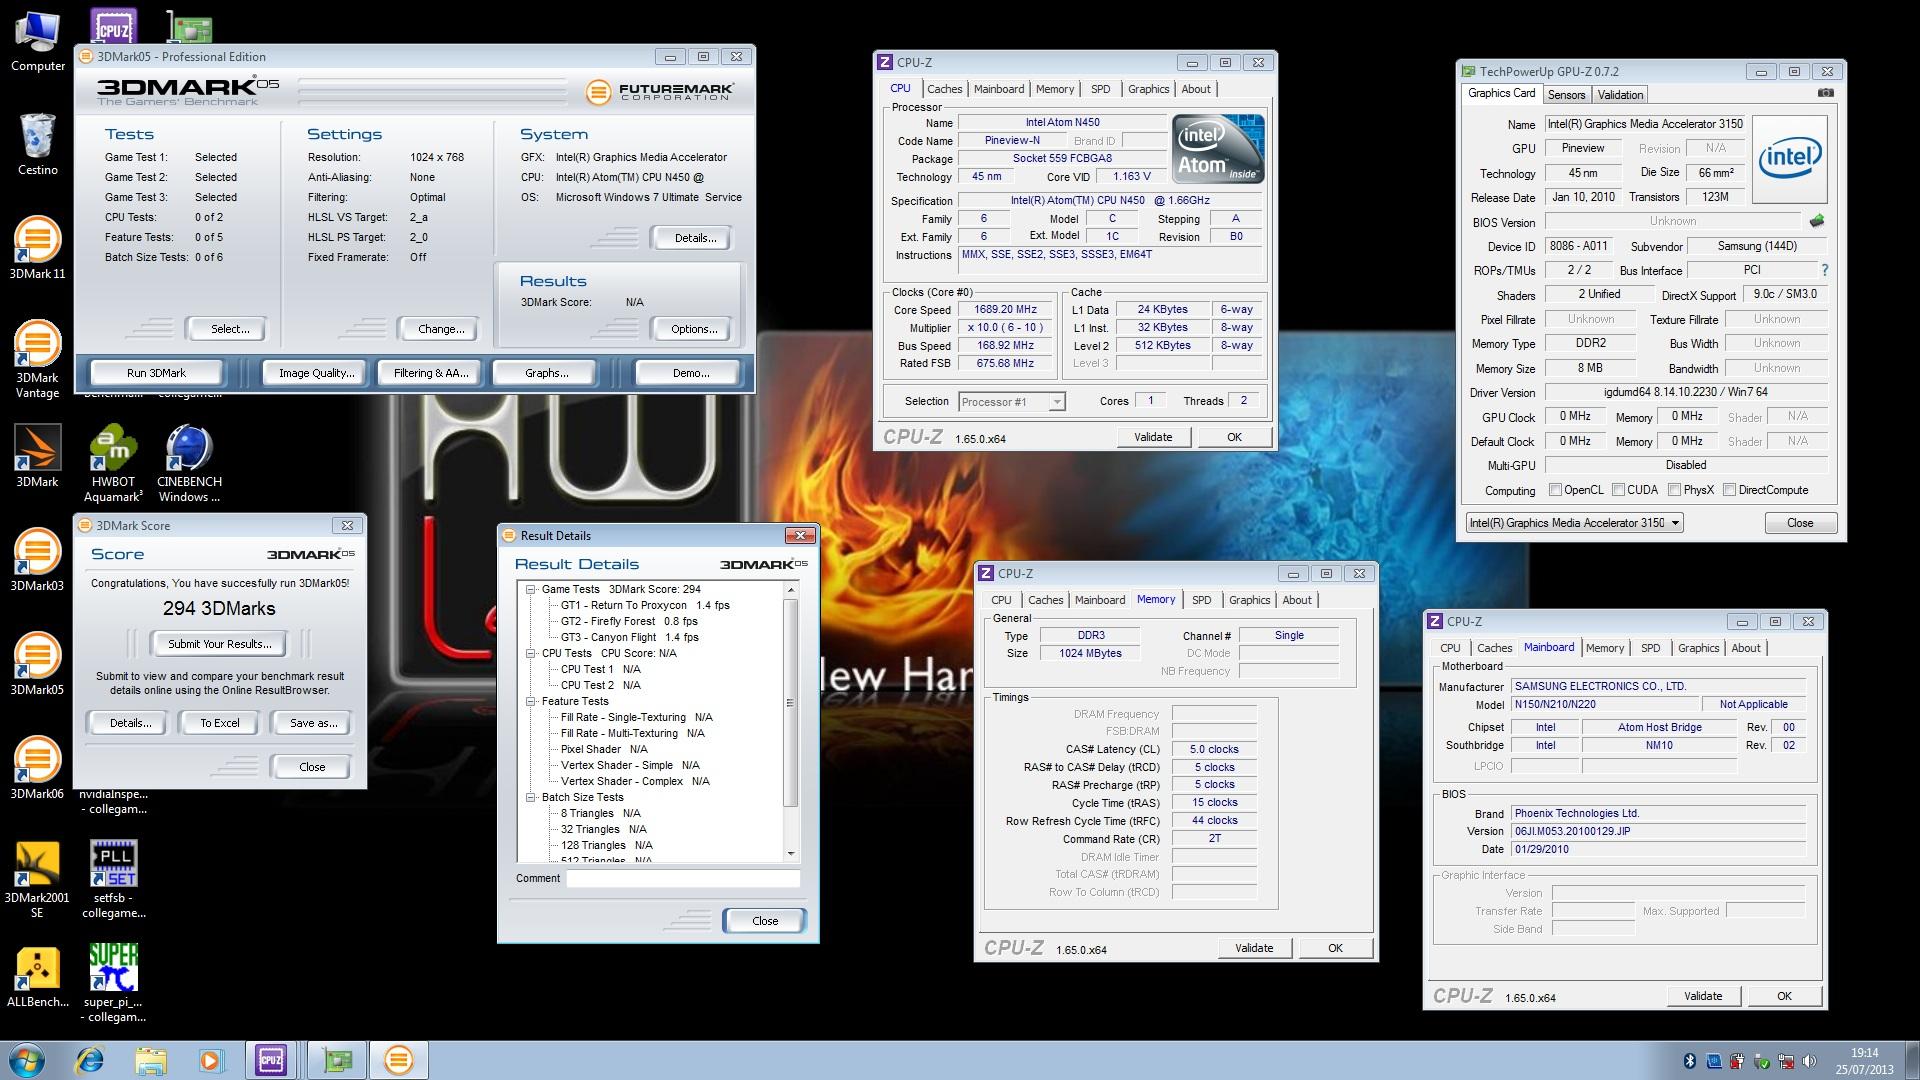The width and height of the screenshot is (1920, 1080).
Task: Open the GPU selection dropdown in GPU-Z
Action: point(1574,523)
